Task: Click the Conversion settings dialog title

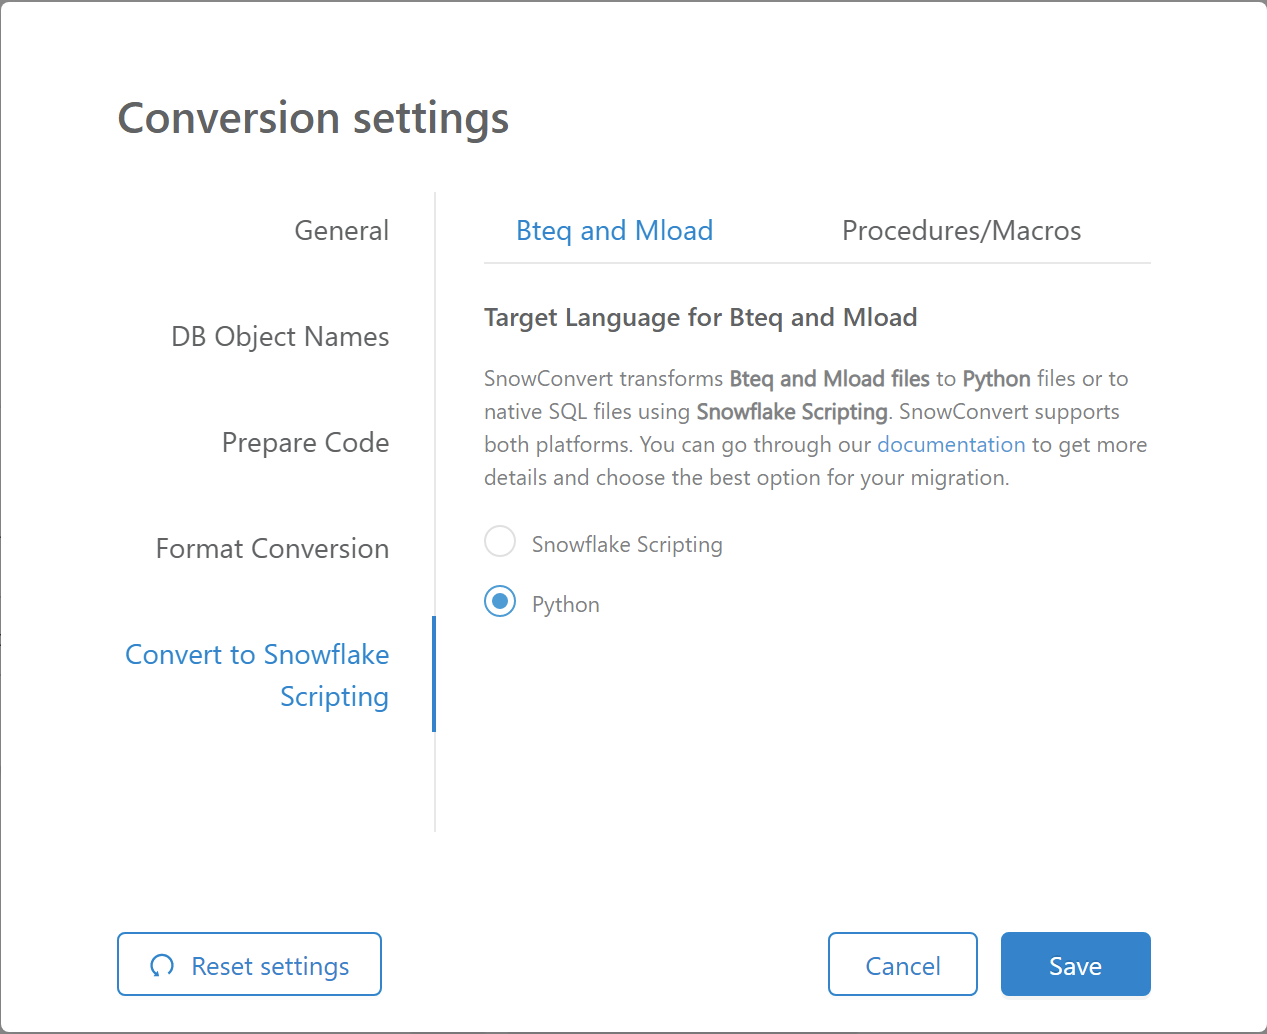Action: (x=313, y=118)
